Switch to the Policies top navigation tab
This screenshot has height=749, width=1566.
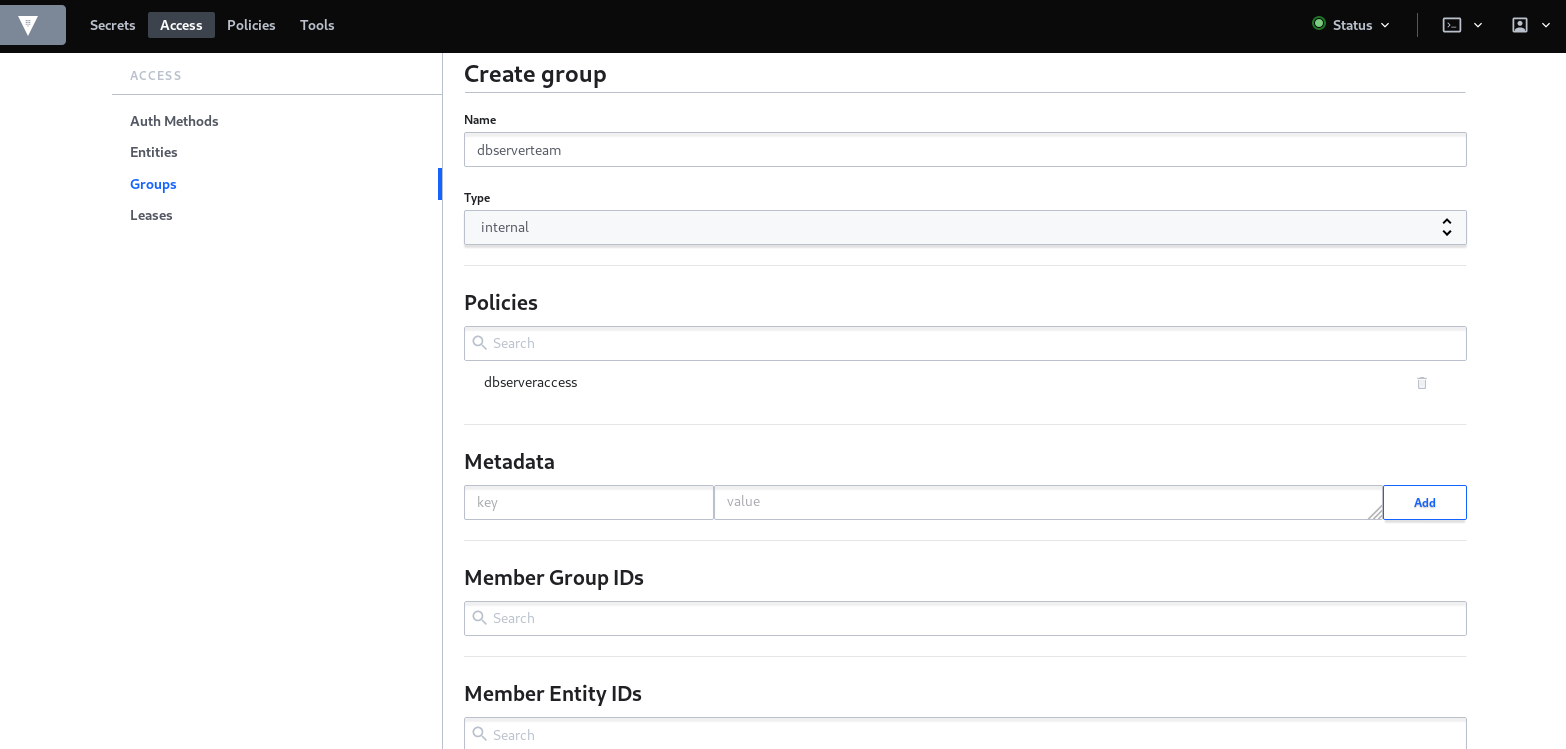point(251,25)
